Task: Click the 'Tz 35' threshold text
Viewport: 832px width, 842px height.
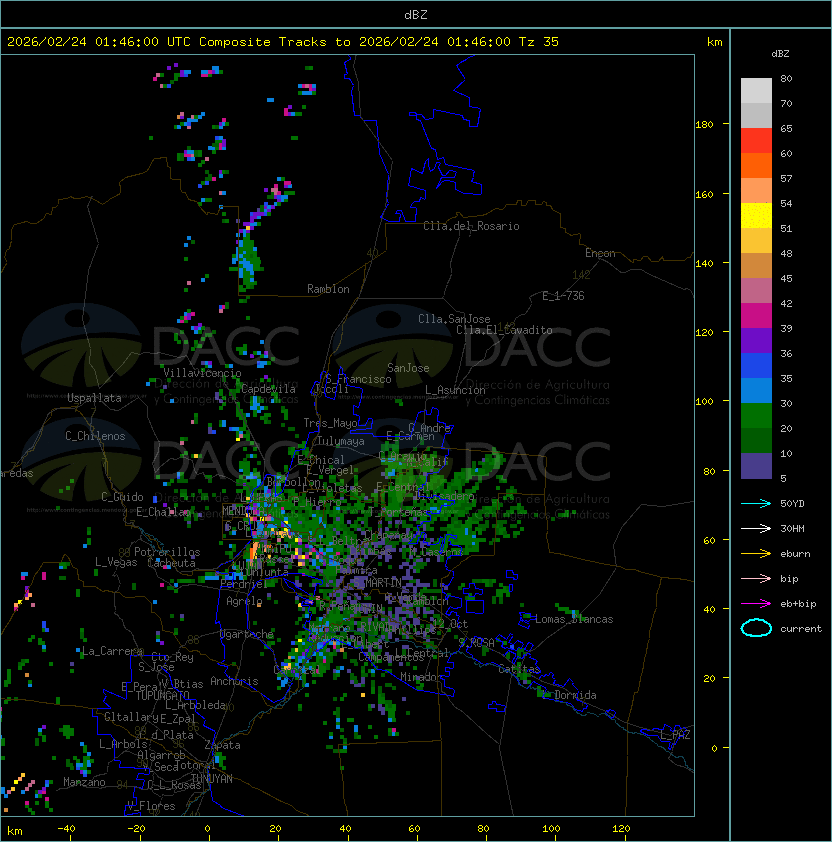Action: coord(539,42)
